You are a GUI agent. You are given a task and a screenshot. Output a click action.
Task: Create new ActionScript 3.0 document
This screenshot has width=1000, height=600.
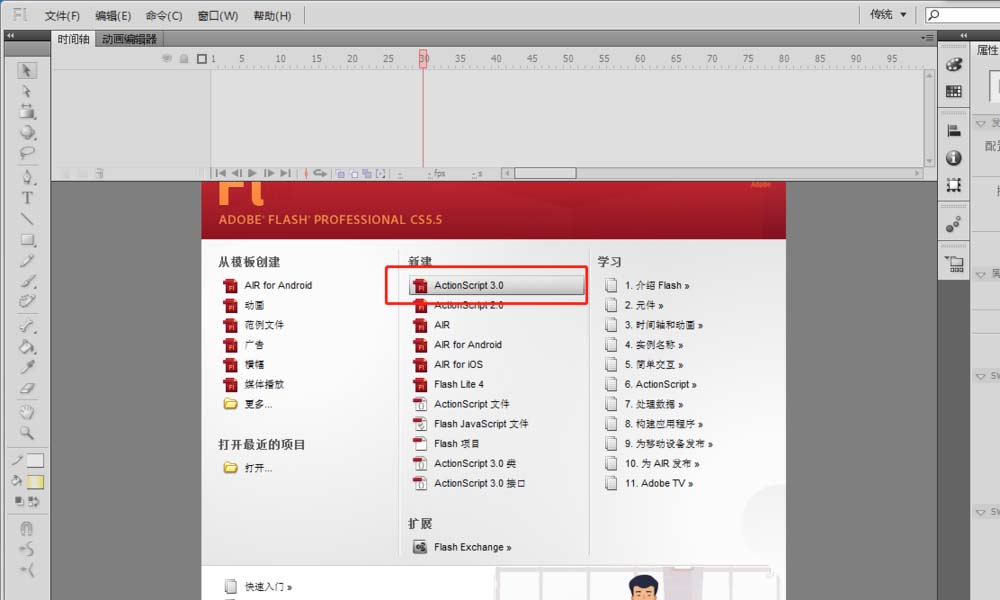tap(497, 285)
